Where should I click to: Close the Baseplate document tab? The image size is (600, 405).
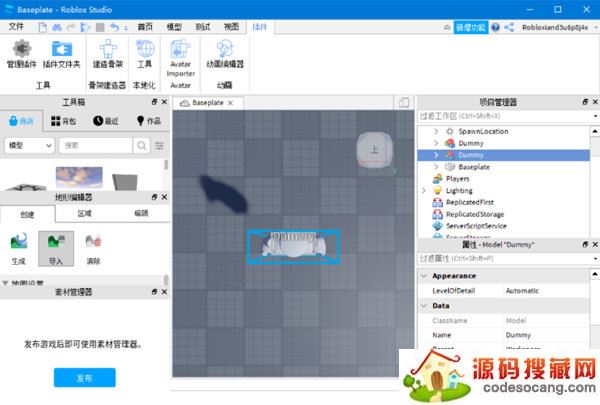point(230,103)
